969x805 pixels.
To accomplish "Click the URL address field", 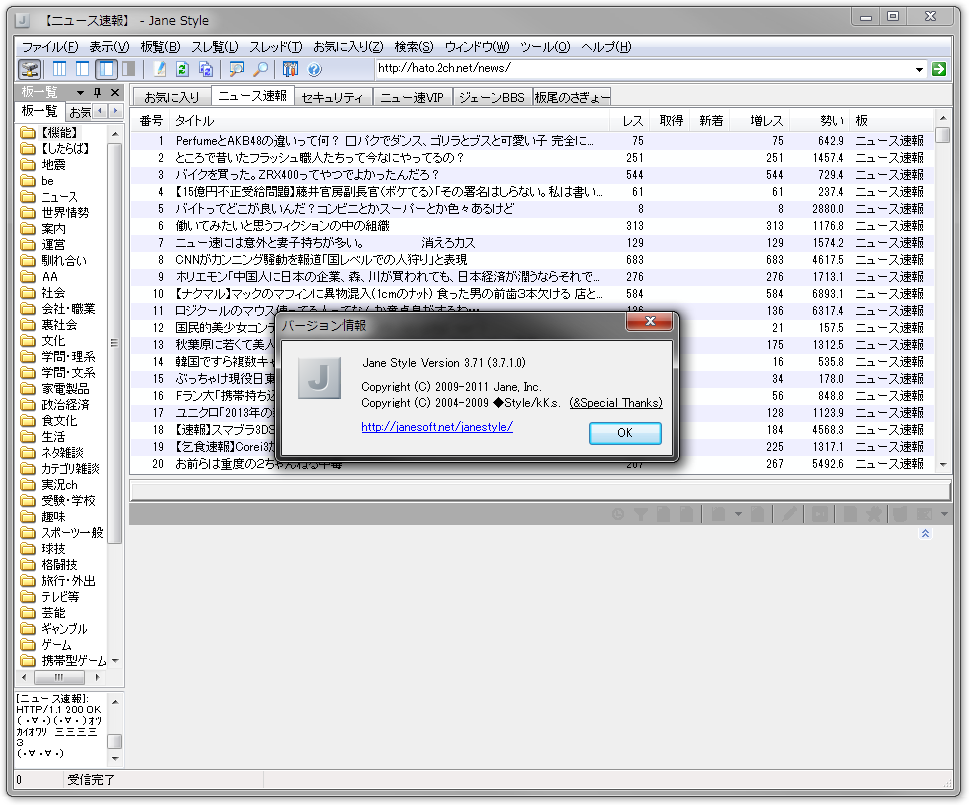I will (645, 69).
